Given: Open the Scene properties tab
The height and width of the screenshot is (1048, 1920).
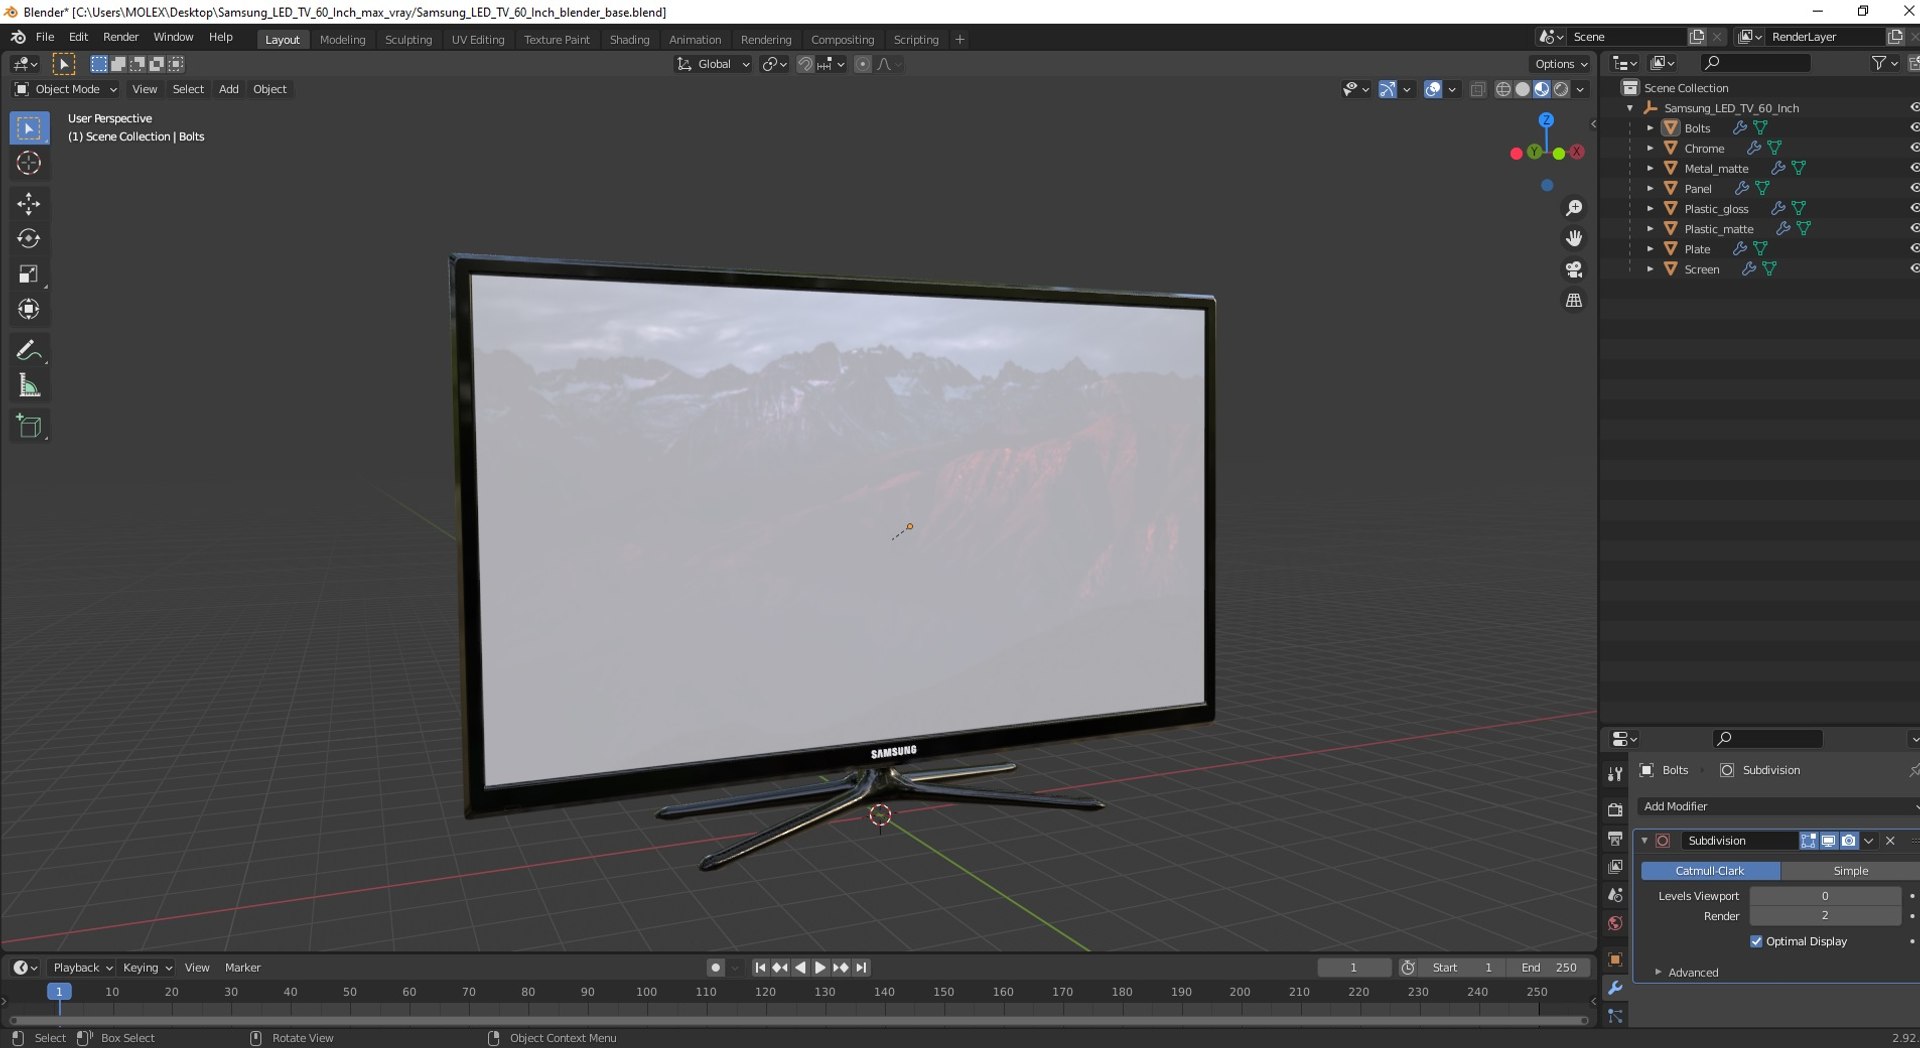Looking at the screenshot, I should [x=1615, y=895].
